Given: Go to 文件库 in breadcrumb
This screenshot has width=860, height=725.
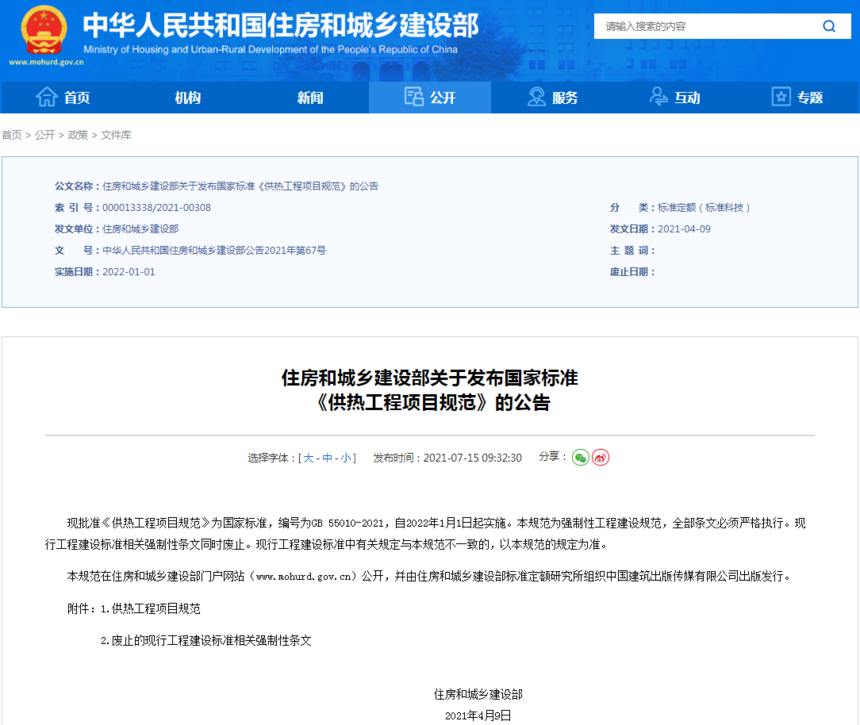Looking at the screenshot, I should coord(116,135).
